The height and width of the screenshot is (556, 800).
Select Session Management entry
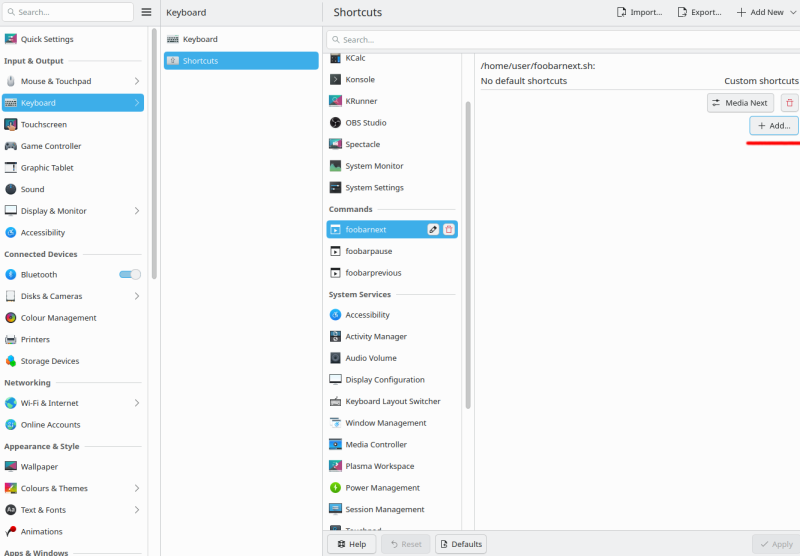click(x=392, y=509)
